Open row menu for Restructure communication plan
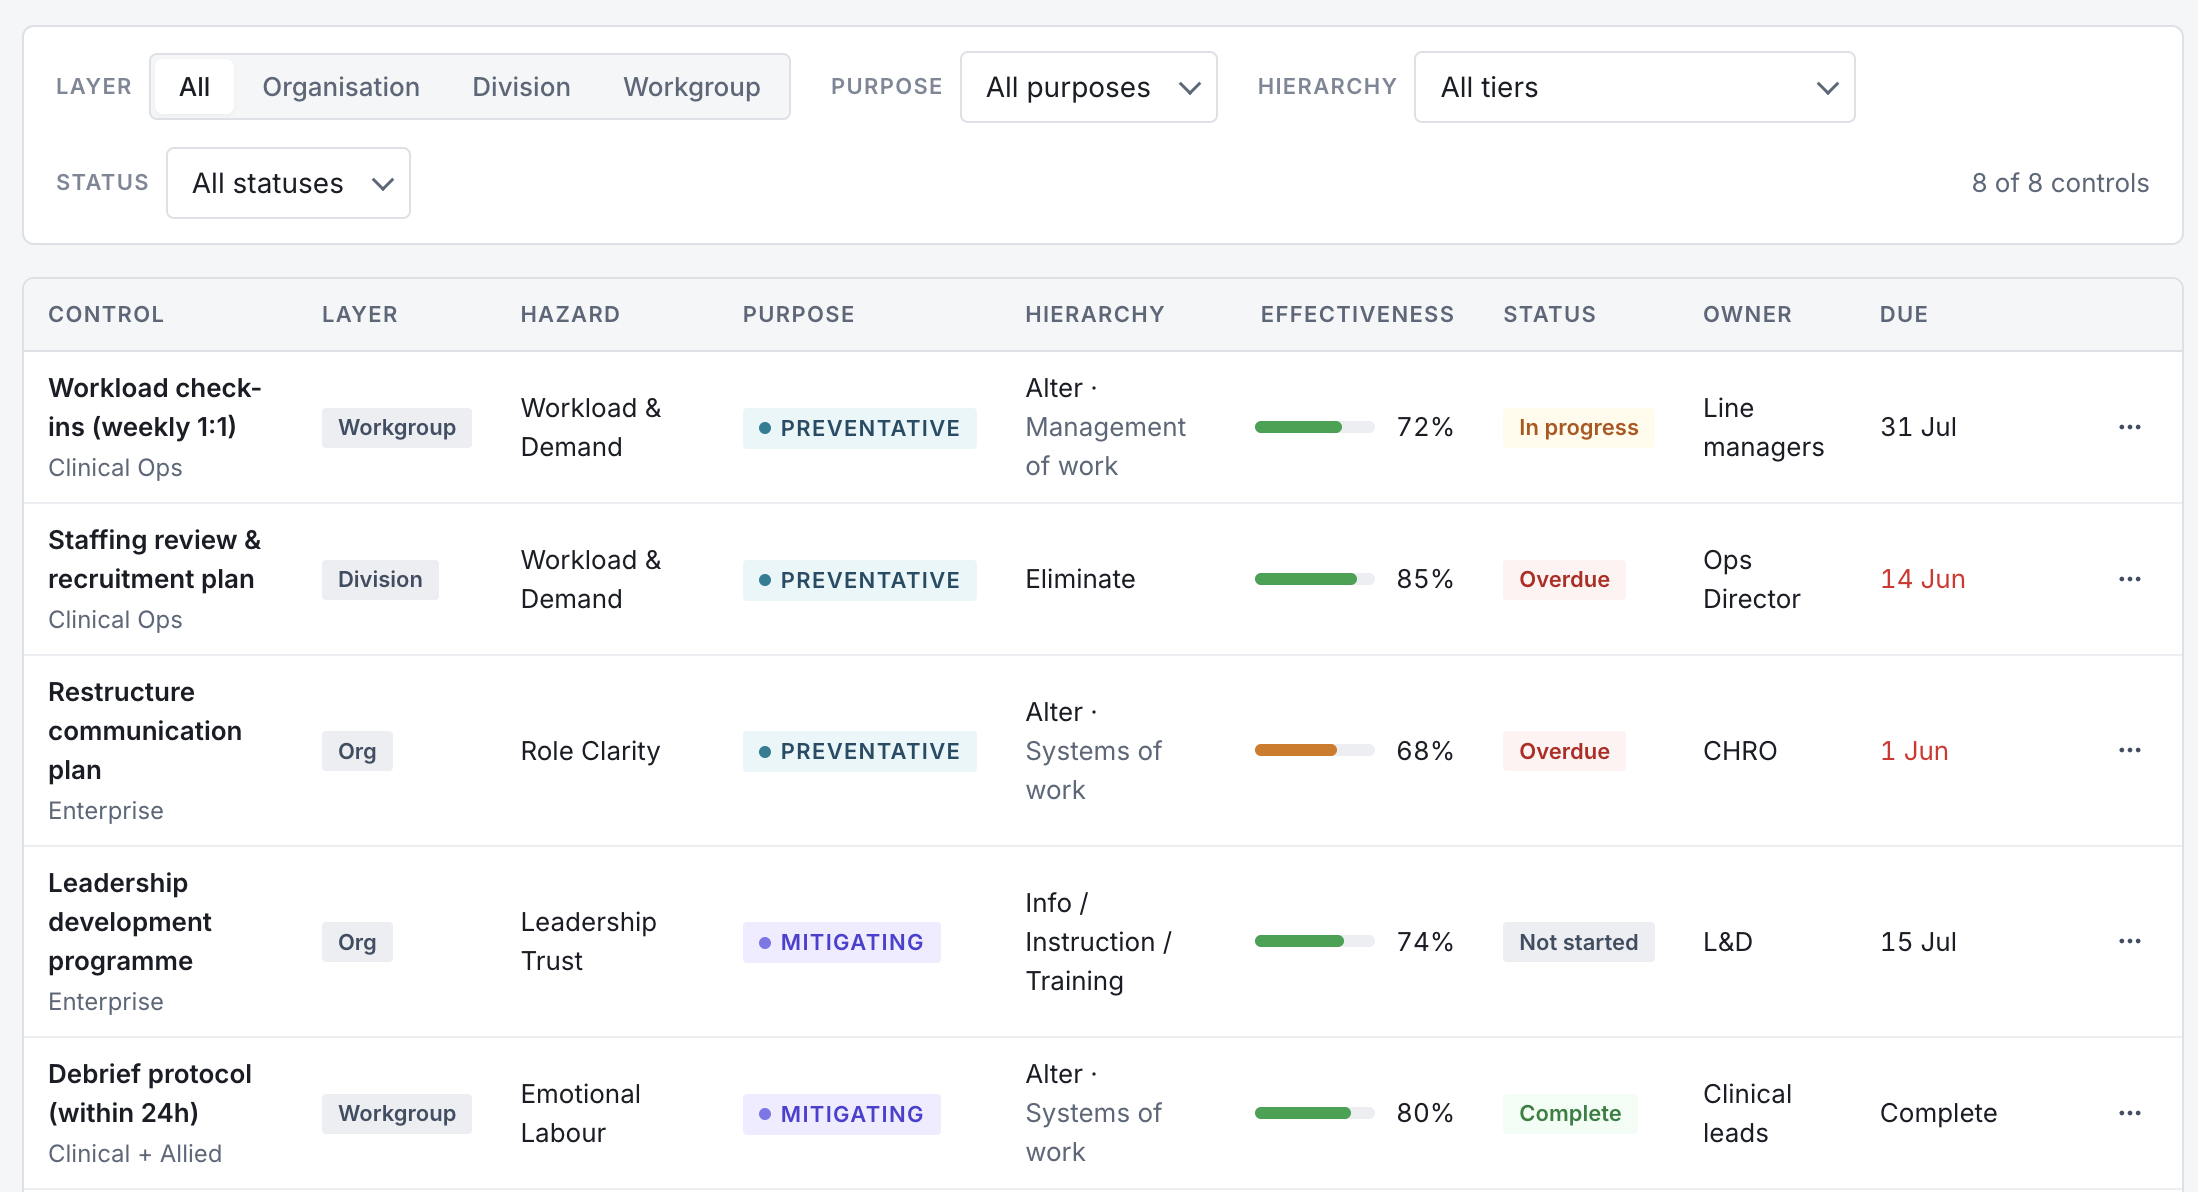2198x1192 pixels. (2129, 750)
